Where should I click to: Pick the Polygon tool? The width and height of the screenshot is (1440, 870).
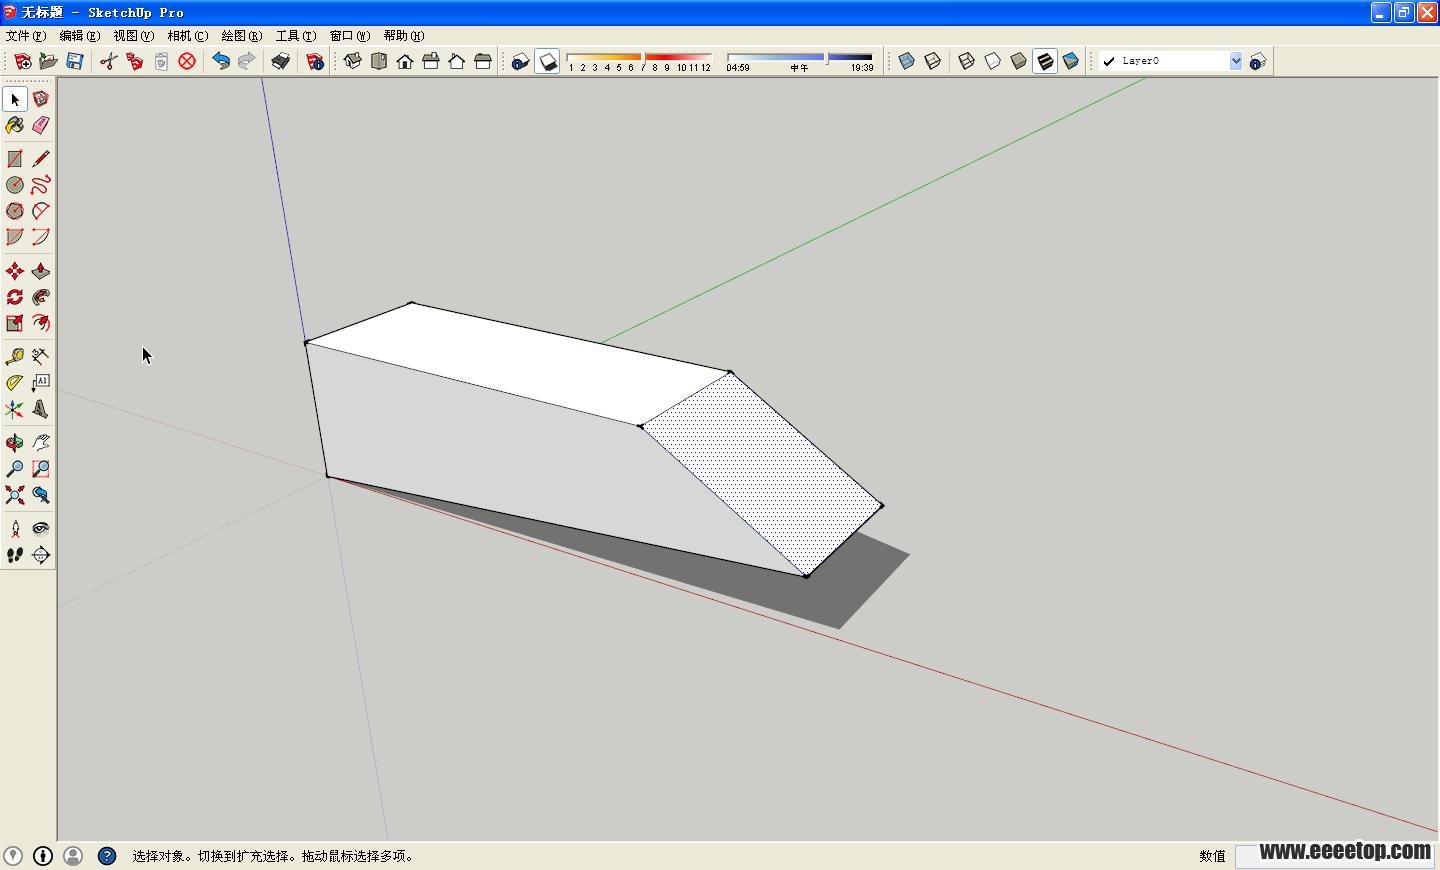pos(15,211)
